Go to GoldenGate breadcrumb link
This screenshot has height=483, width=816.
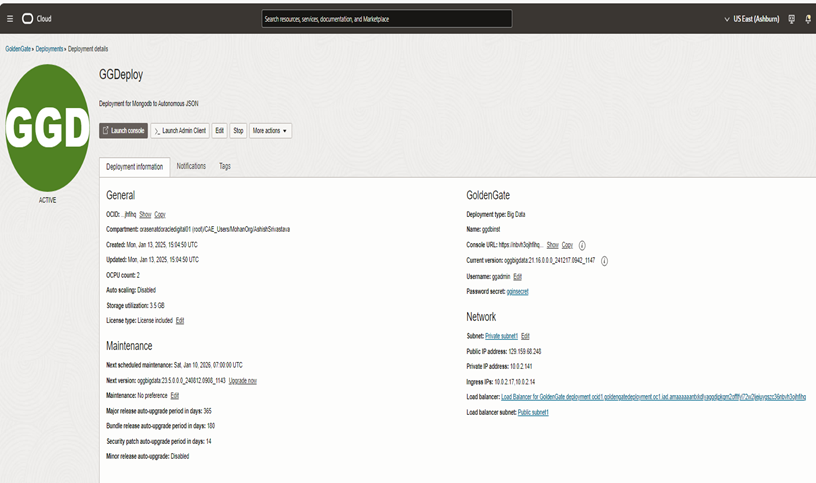(x=18, y=49)
